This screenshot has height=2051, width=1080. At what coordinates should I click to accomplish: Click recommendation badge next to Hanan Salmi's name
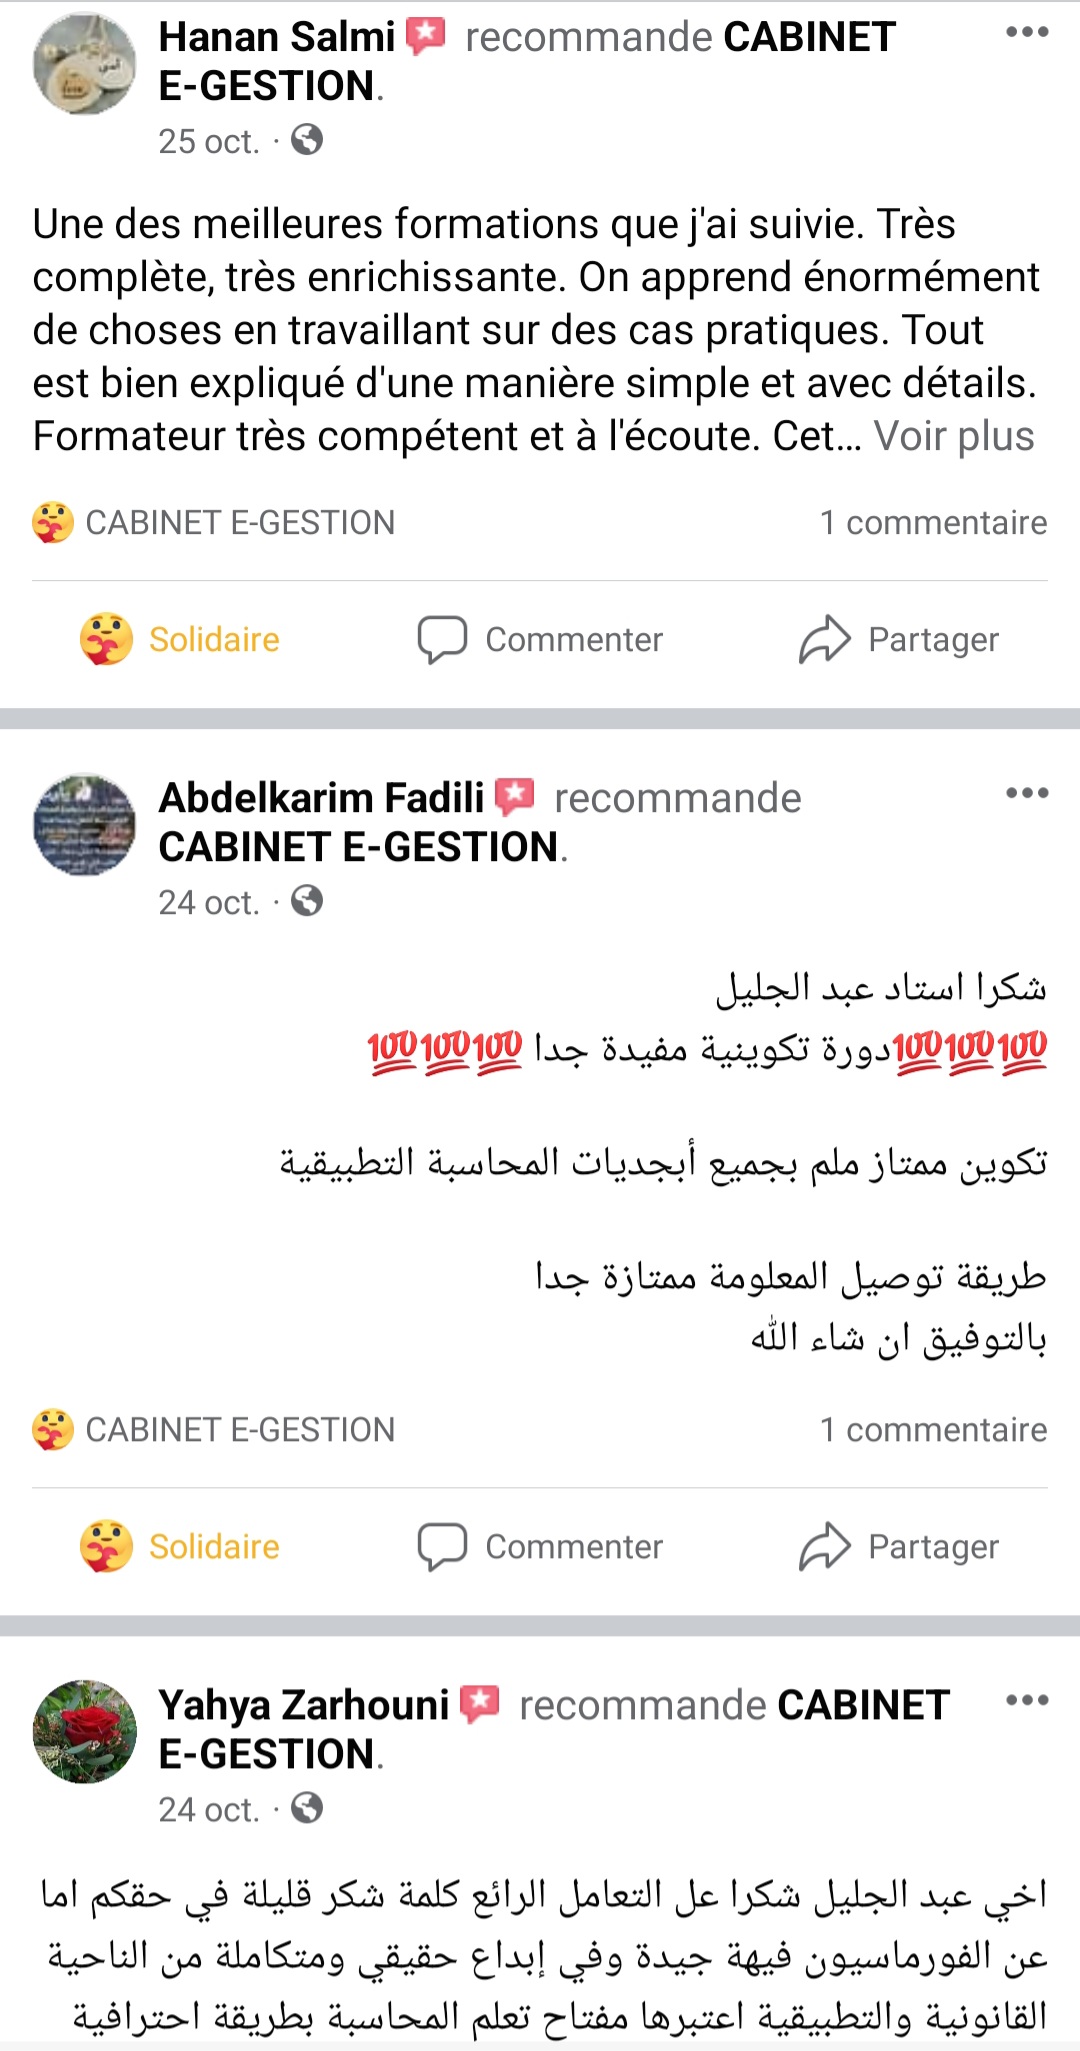426,37
